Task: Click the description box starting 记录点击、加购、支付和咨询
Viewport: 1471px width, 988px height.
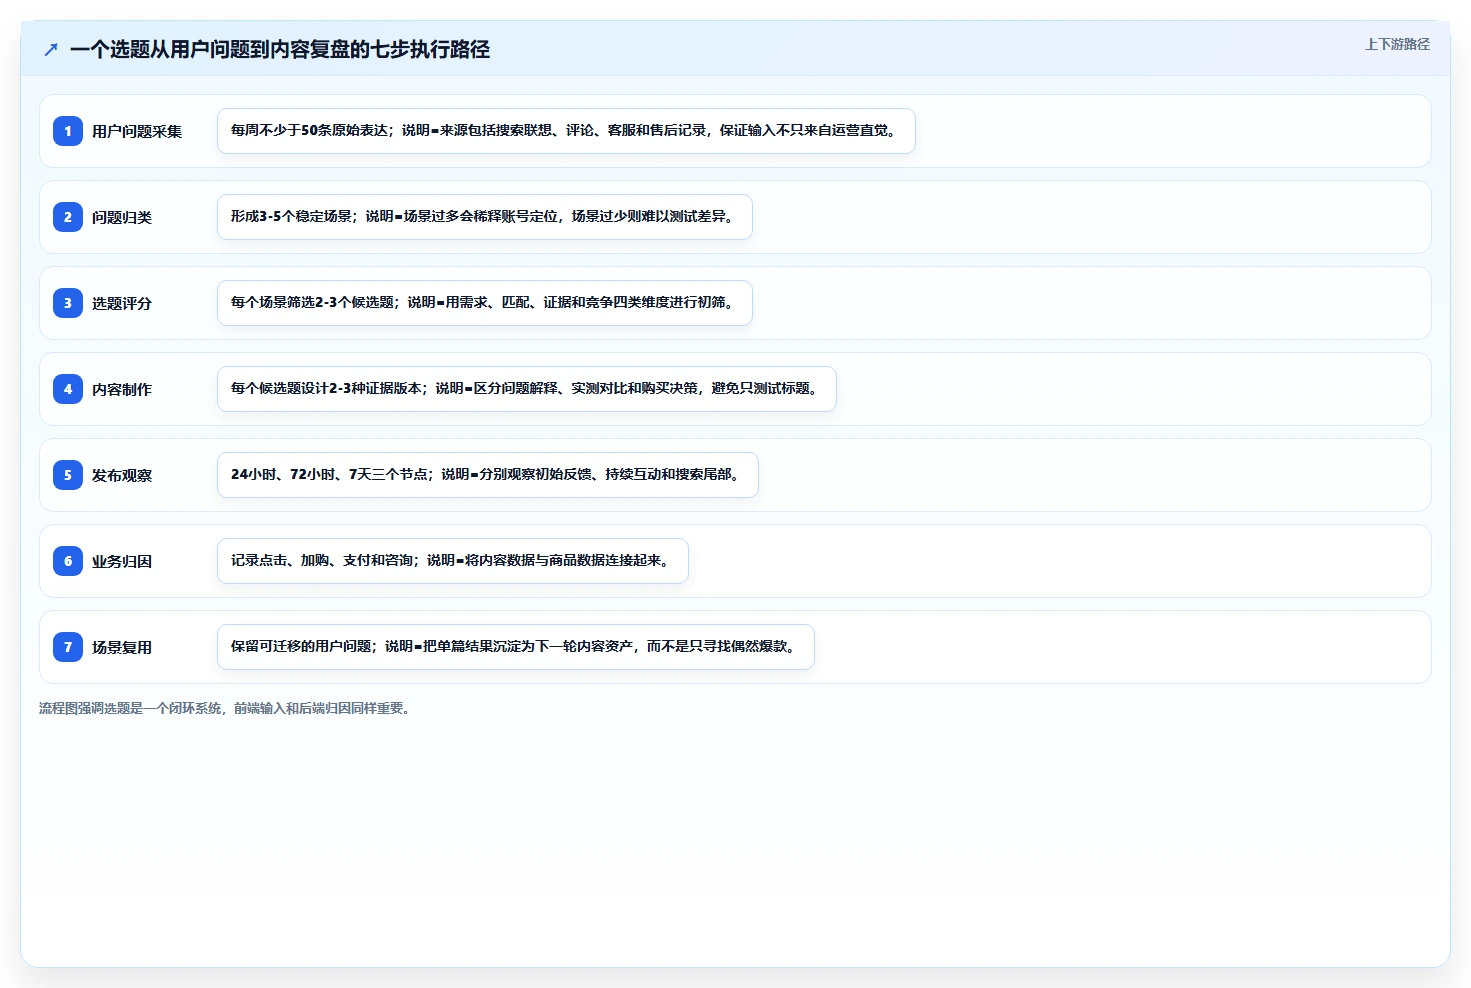Action: [x=453, y=561]
